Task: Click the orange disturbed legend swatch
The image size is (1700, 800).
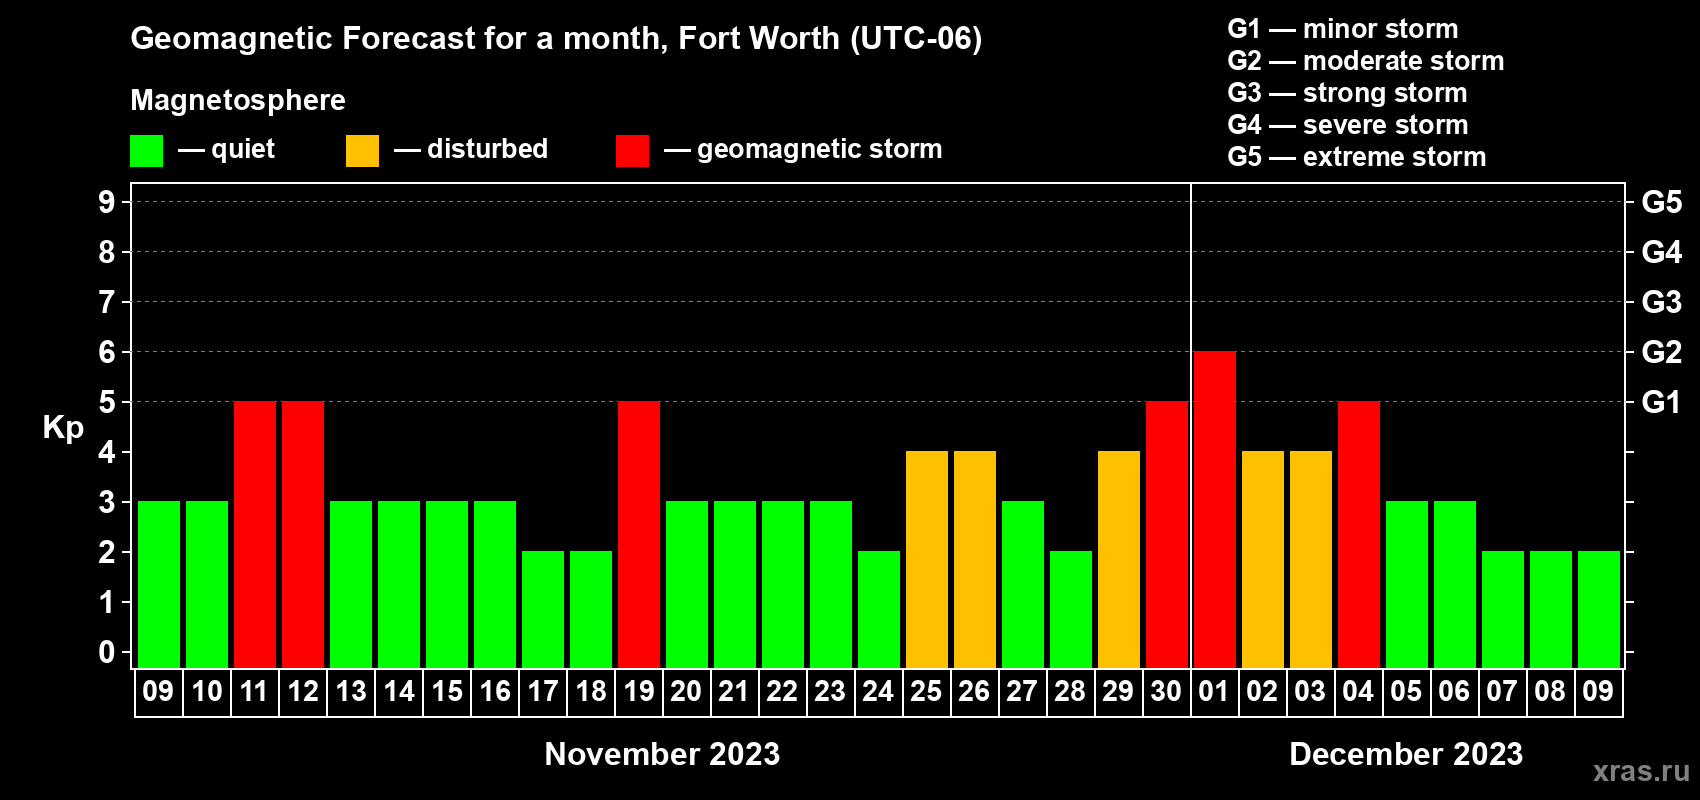Action: (x=363, y=151)
